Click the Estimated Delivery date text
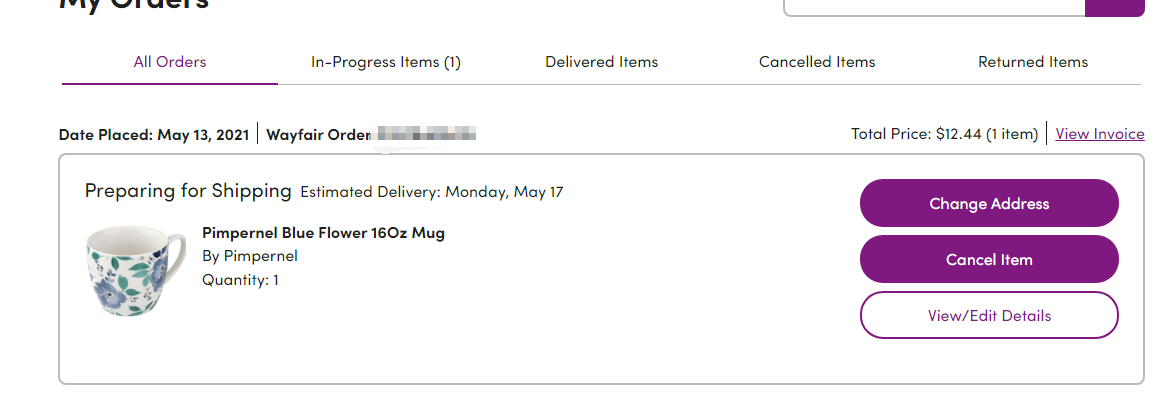 [x=432, y=192]
